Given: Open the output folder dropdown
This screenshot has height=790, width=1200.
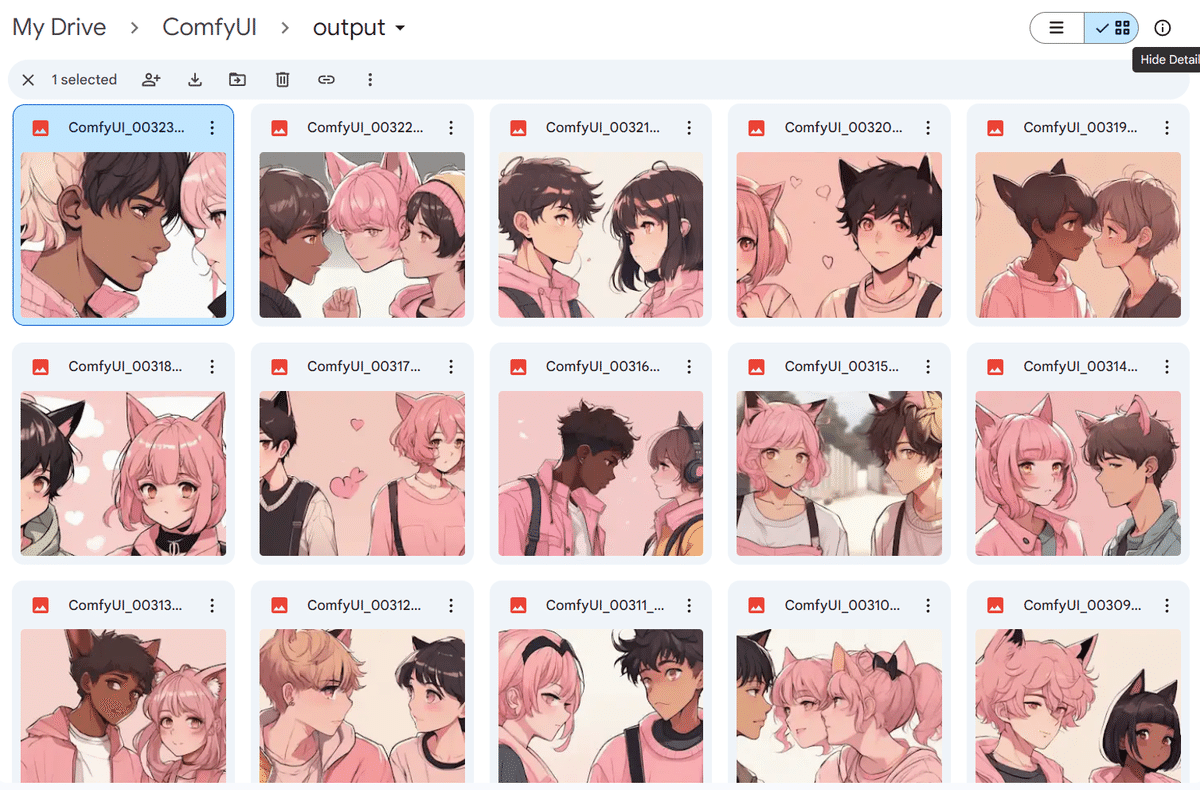Looking at the screenshot, I should 359,28.
